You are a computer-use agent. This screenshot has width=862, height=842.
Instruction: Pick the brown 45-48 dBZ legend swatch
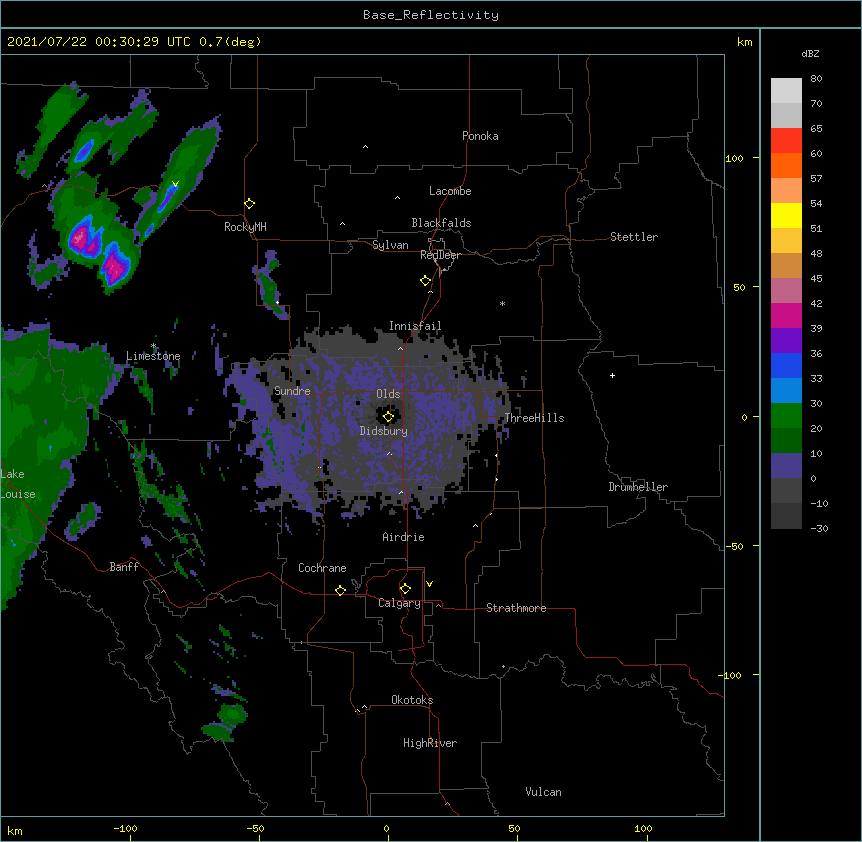tap(786, 265)
